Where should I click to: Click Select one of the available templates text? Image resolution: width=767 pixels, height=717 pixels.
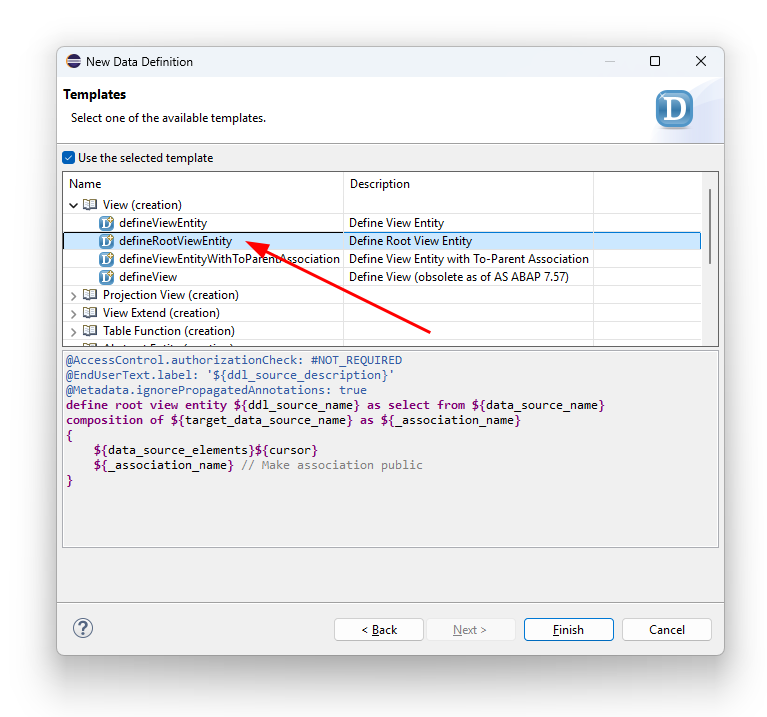[x=168, y=118]
